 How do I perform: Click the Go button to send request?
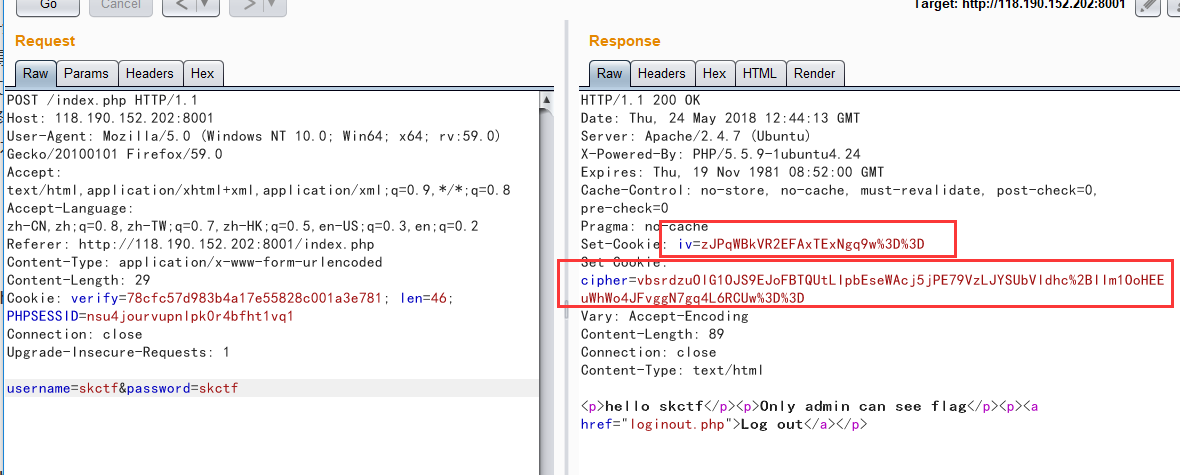(x=47, y=5)
